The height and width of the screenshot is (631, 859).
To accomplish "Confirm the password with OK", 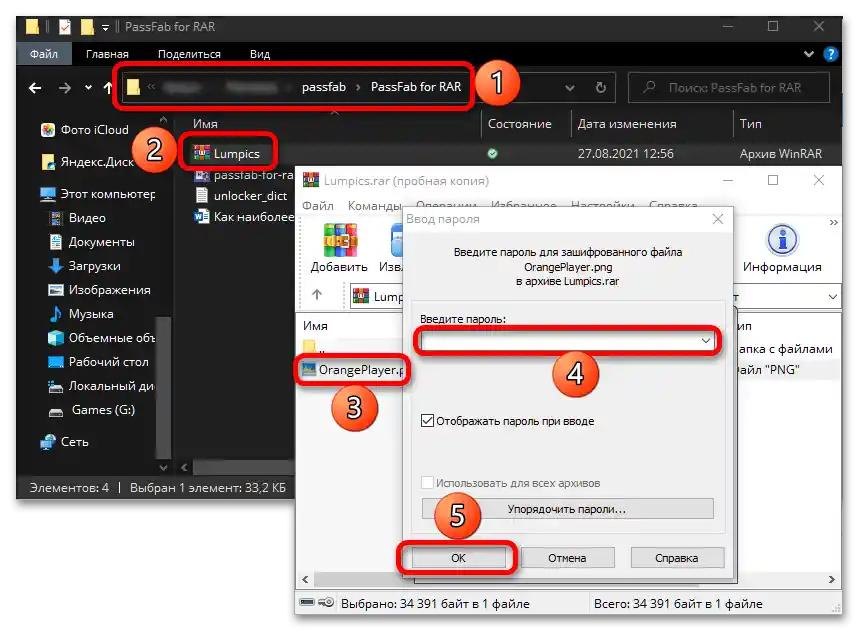I will [x=458, y=558].
